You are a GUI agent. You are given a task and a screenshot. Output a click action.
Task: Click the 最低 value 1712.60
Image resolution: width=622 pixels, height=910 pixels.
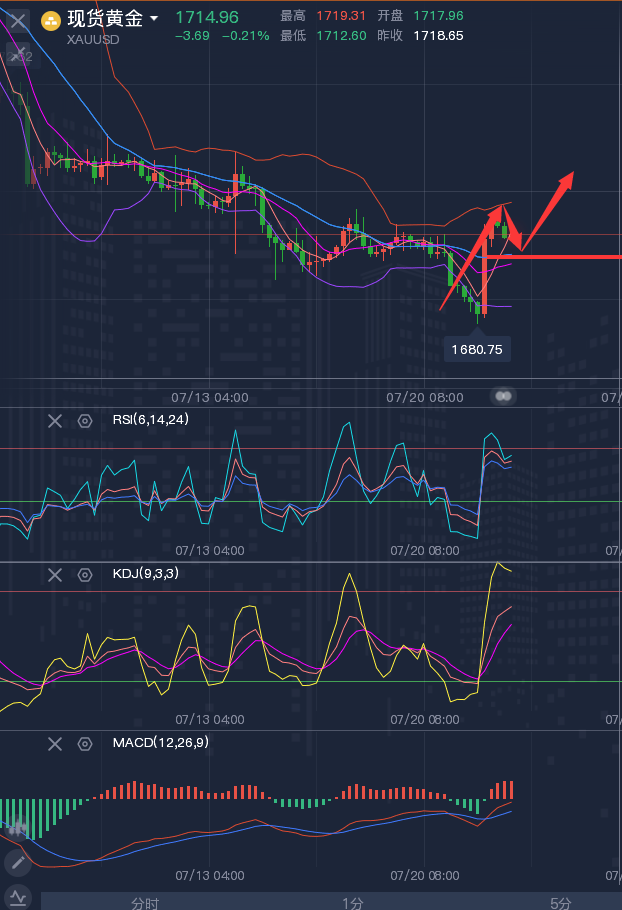(x=341, y=35)
